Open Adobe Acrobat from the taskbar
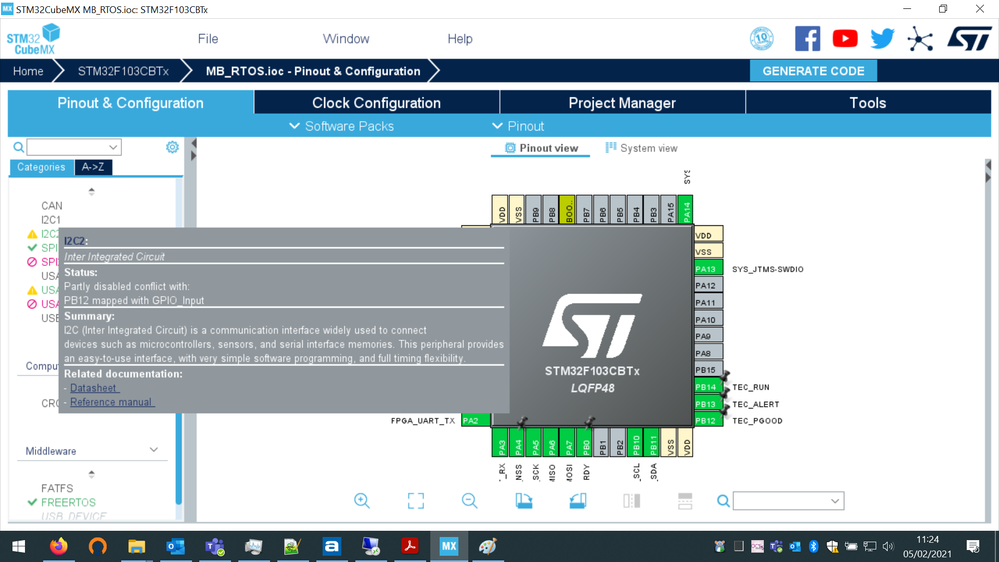 point(410,546)
